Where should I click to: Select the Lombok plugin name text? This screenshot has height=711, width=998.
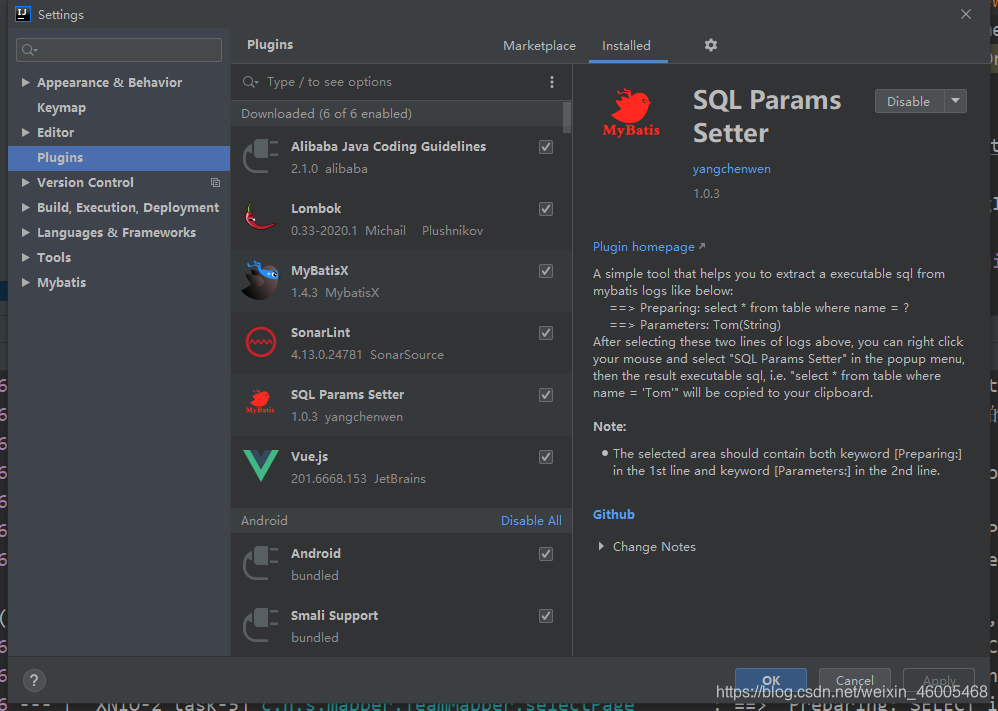click(316, 209)
